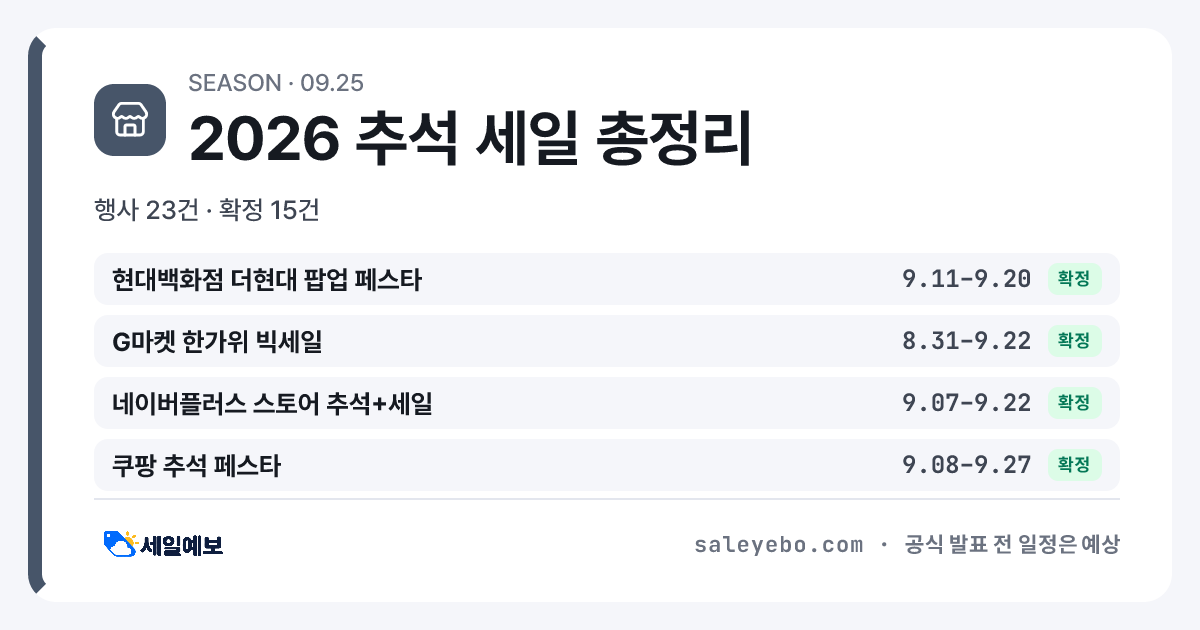
Task: Select the 현대백화점 더현대 팝업 페스타 row
Action: [x=607, y=279]
